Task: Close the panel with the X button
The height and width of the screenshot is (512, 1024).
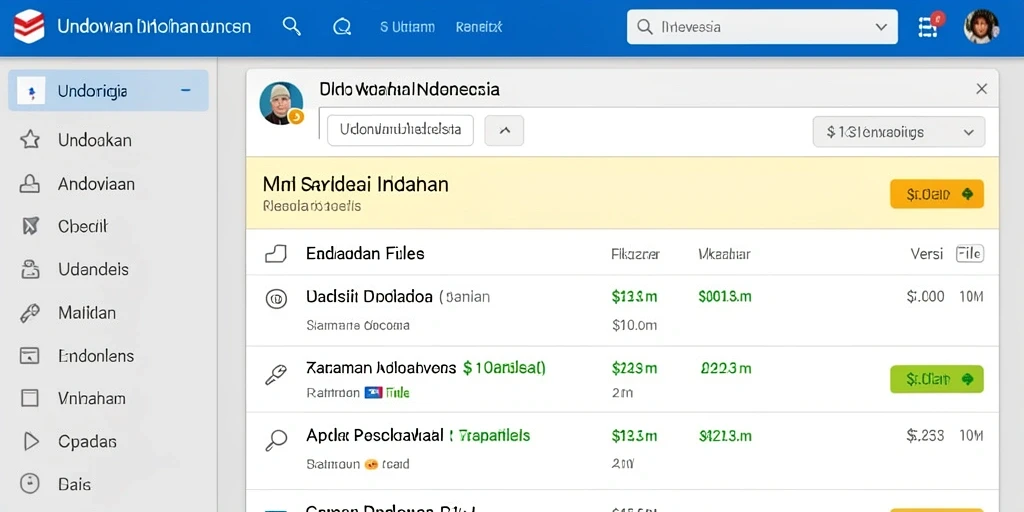Action: pyautogui.click(x=982, y=89)
